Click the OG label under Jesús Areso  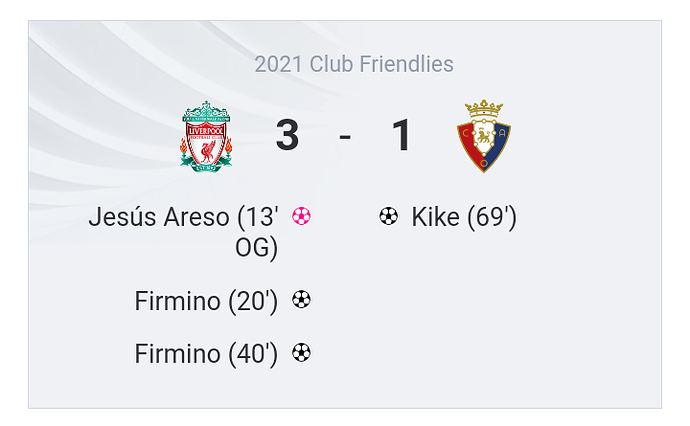[254, 248]
